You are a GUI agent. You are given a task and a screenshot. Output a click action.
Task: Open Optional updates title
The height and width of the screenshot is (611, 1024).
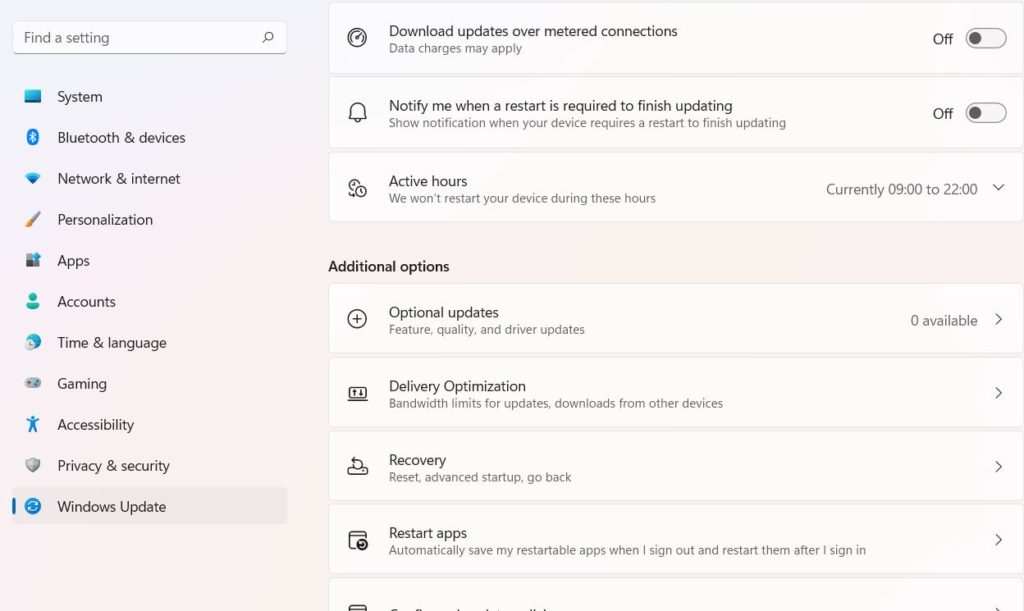pyautogui.click(x=443, y=312)
